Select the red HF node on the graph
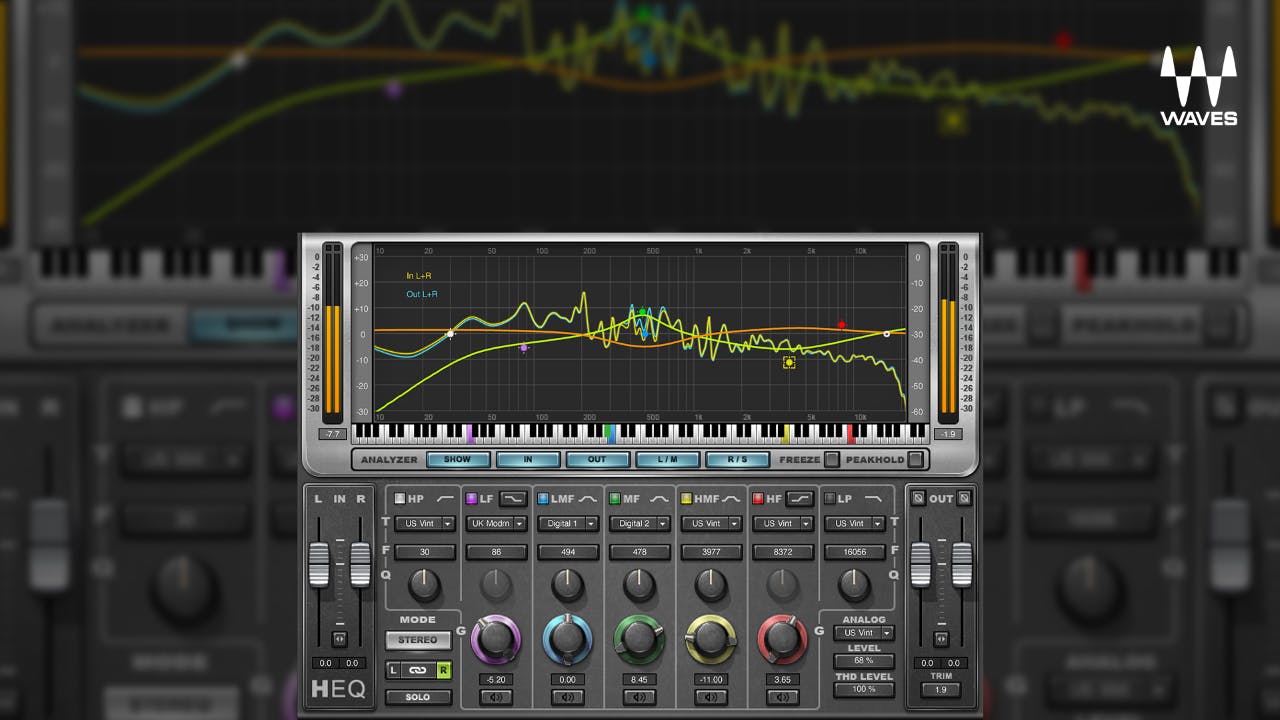1280x720 pixels. pos(841,325)
